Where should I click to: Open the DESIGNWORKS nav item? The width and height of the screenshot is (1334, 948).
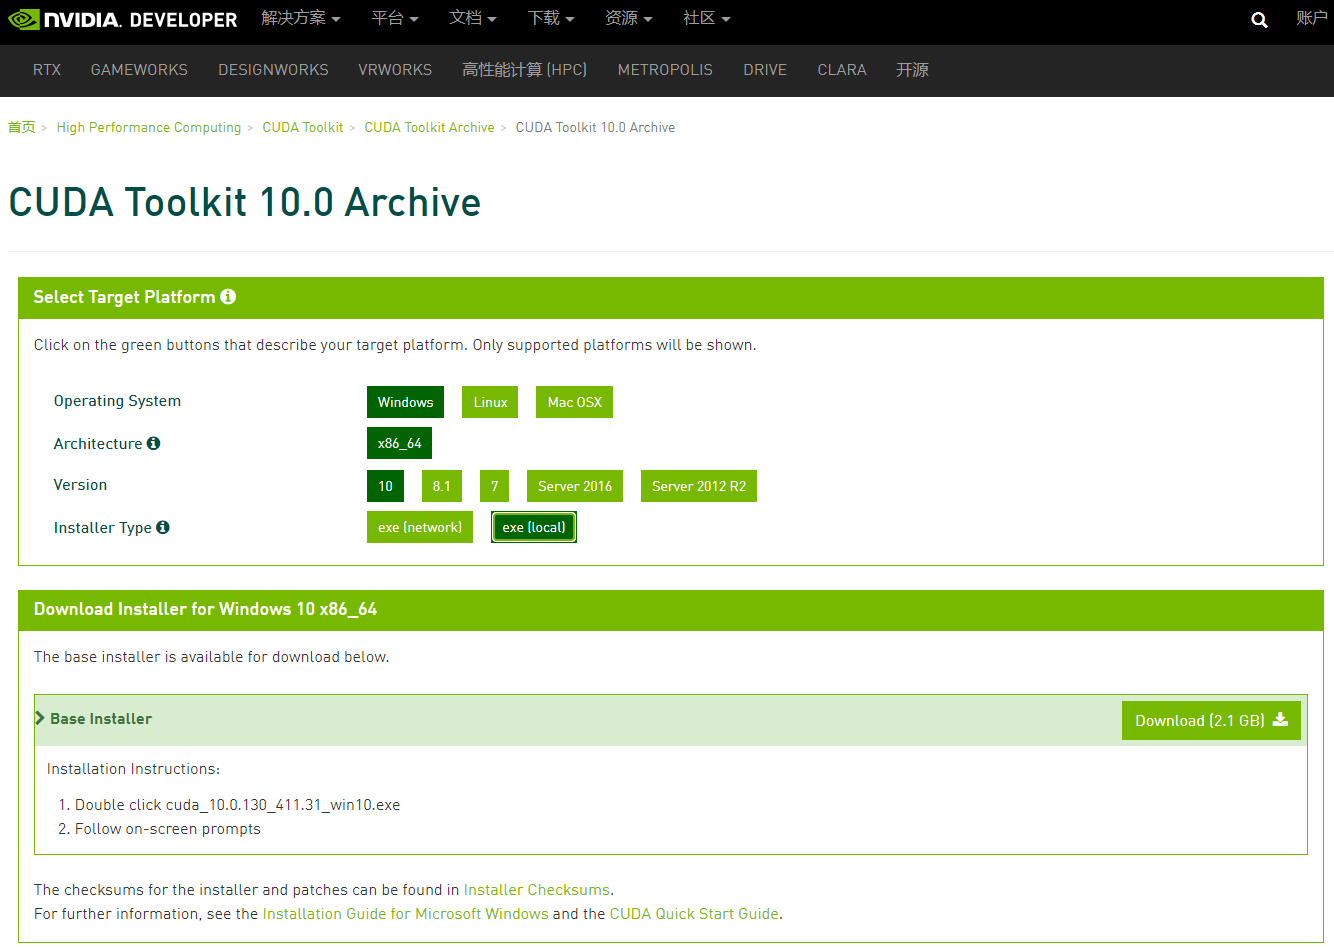pyautogui.click(x=273, y=70)
